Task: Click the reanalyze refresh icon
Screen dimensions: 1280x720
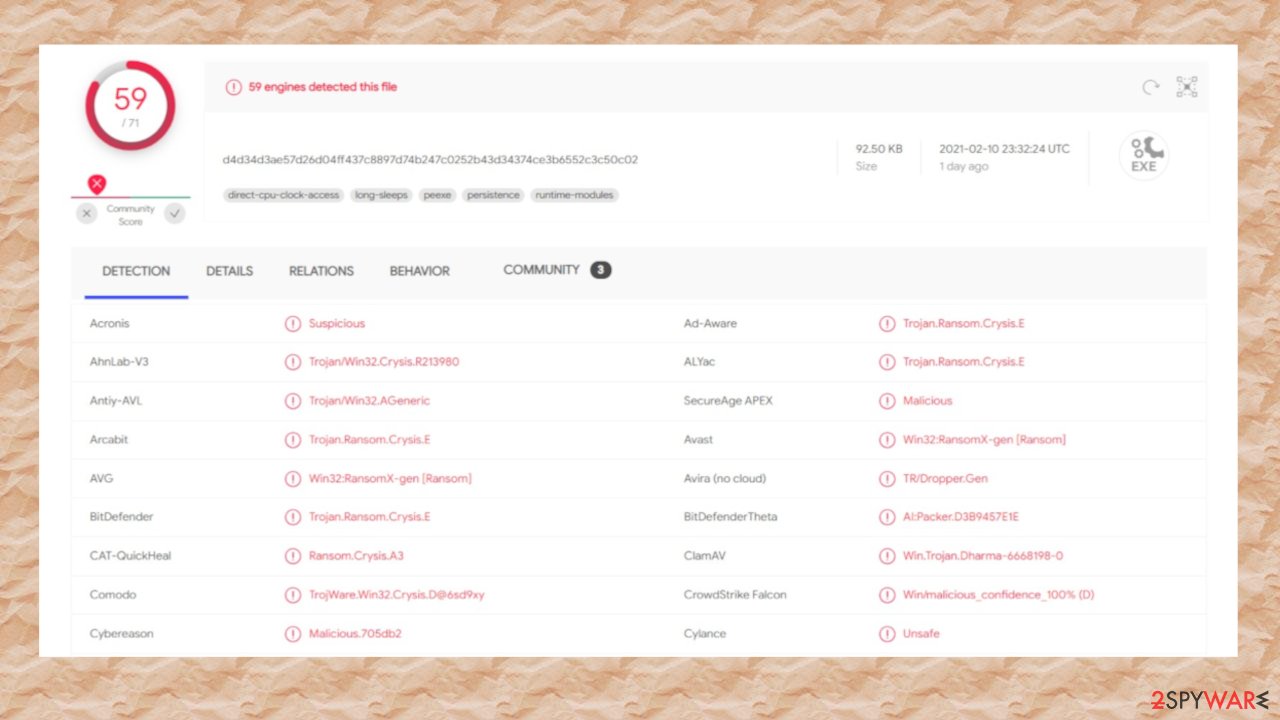Action: point(1151,88)
